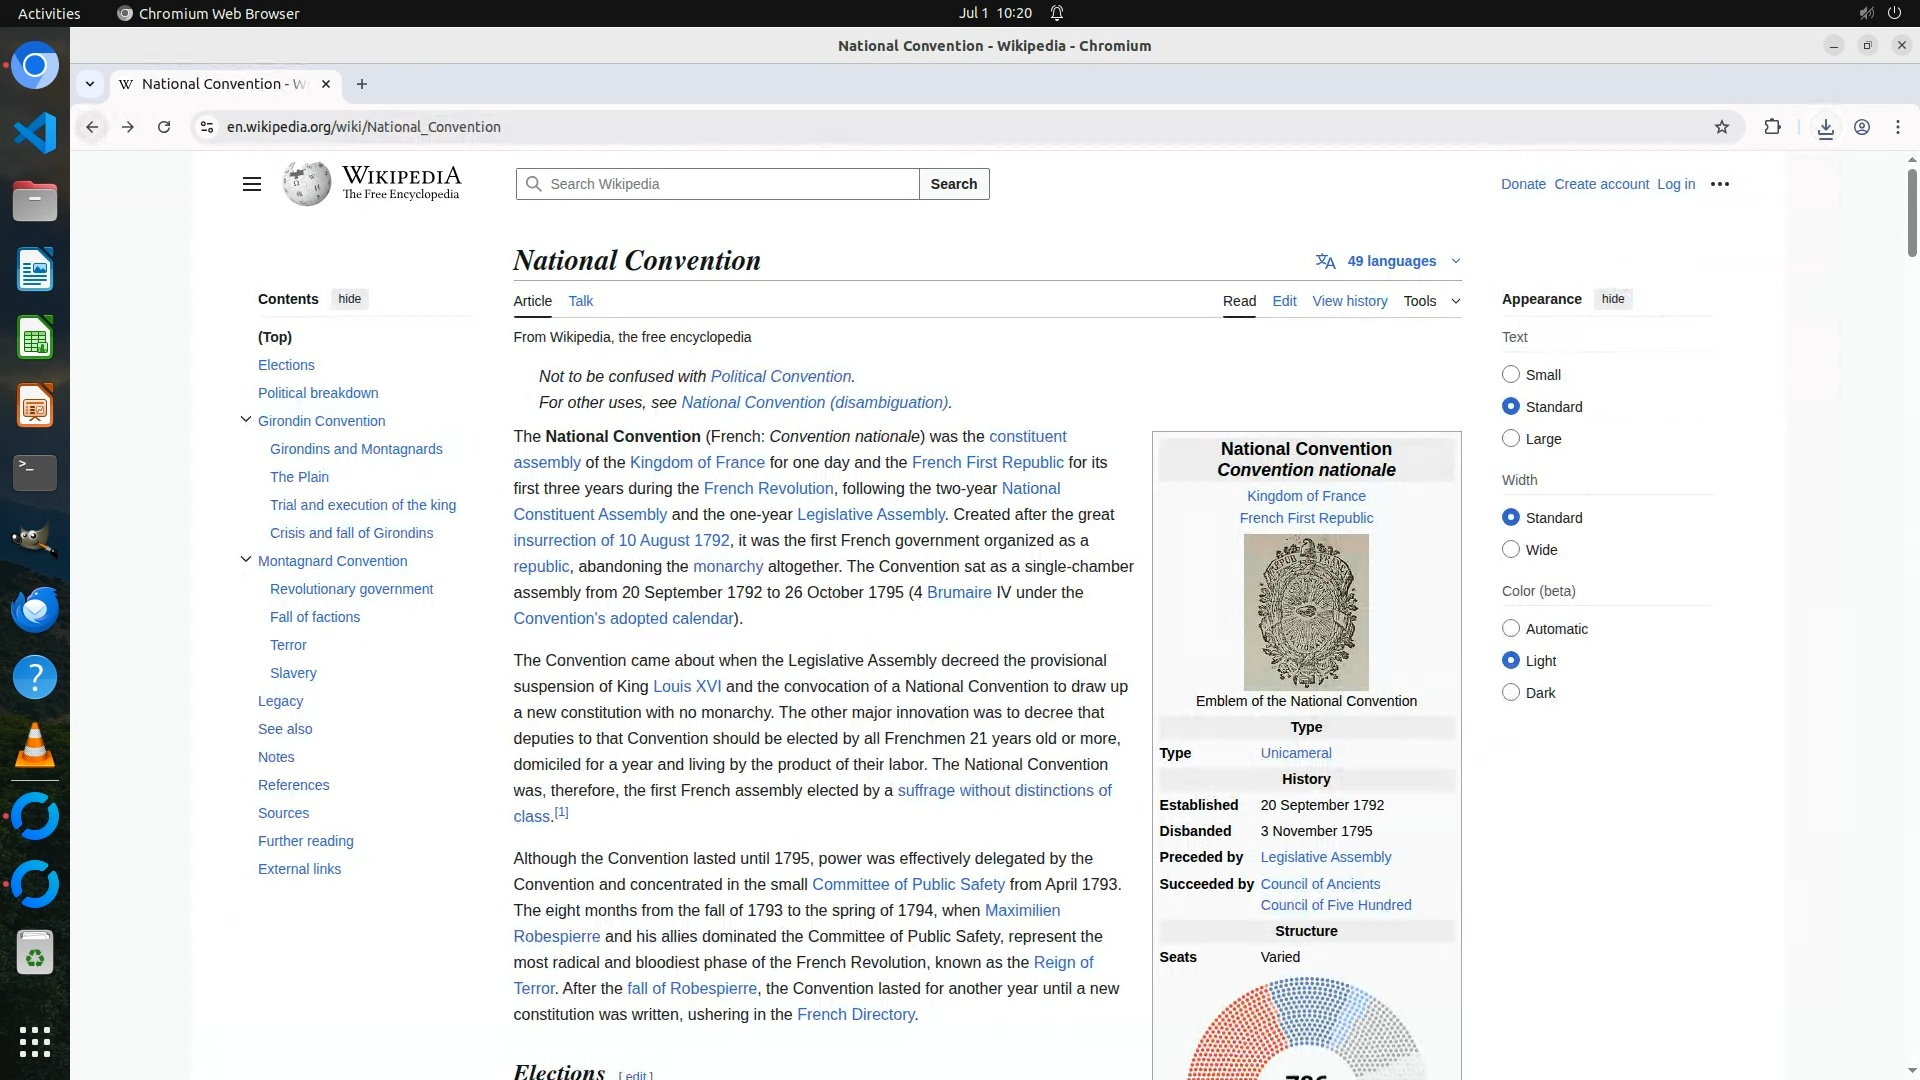Select Wide width option

[1511, 550]
